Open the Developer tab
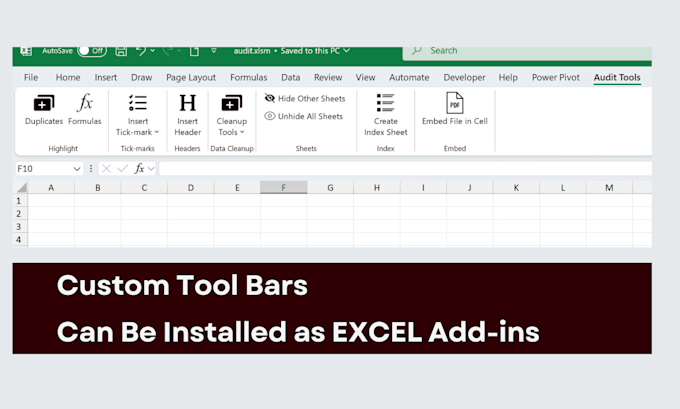This screenshot has height=409, width=680. coord(464,77)
